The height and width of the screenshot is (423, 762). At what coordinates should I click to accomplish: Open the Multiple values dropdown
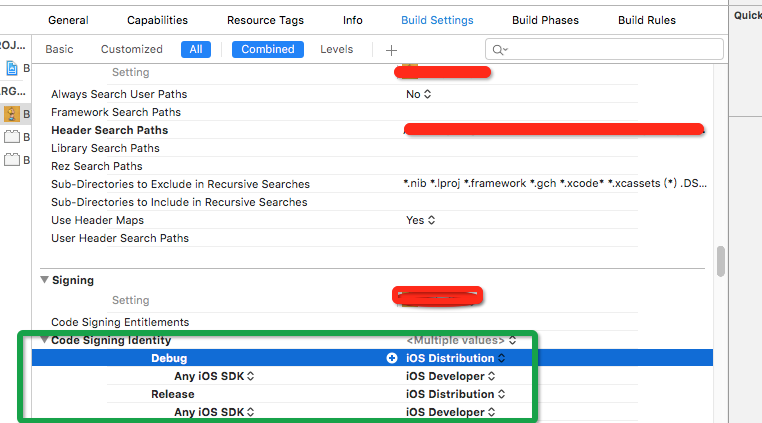tap(461, 340)
